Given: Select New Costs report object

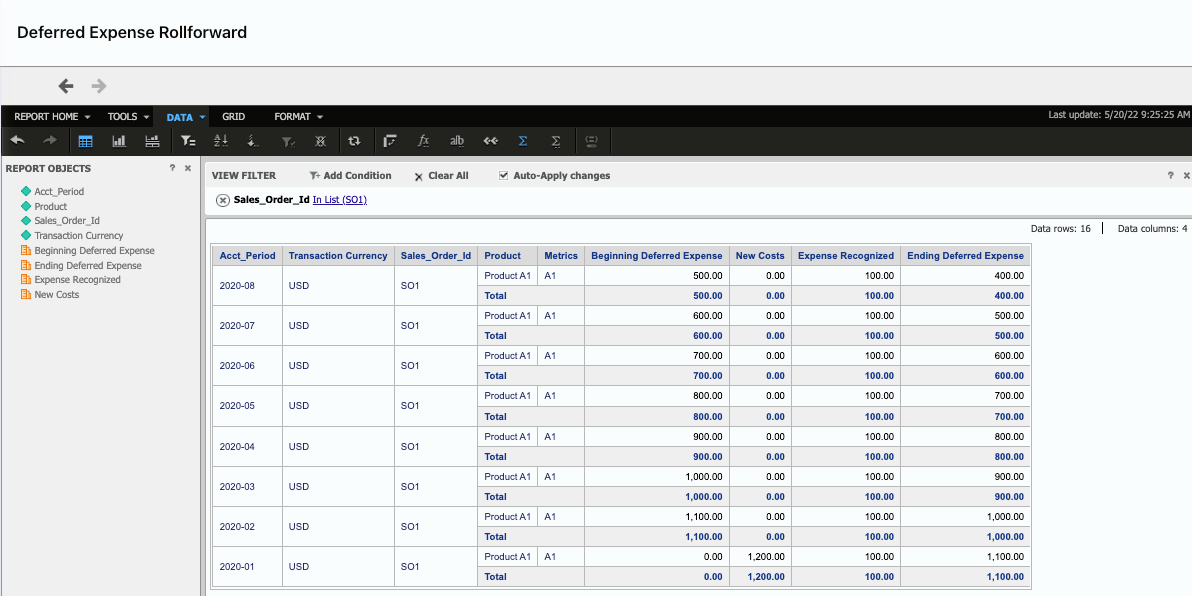Looking at the screenshot, I should pos(56,294).
